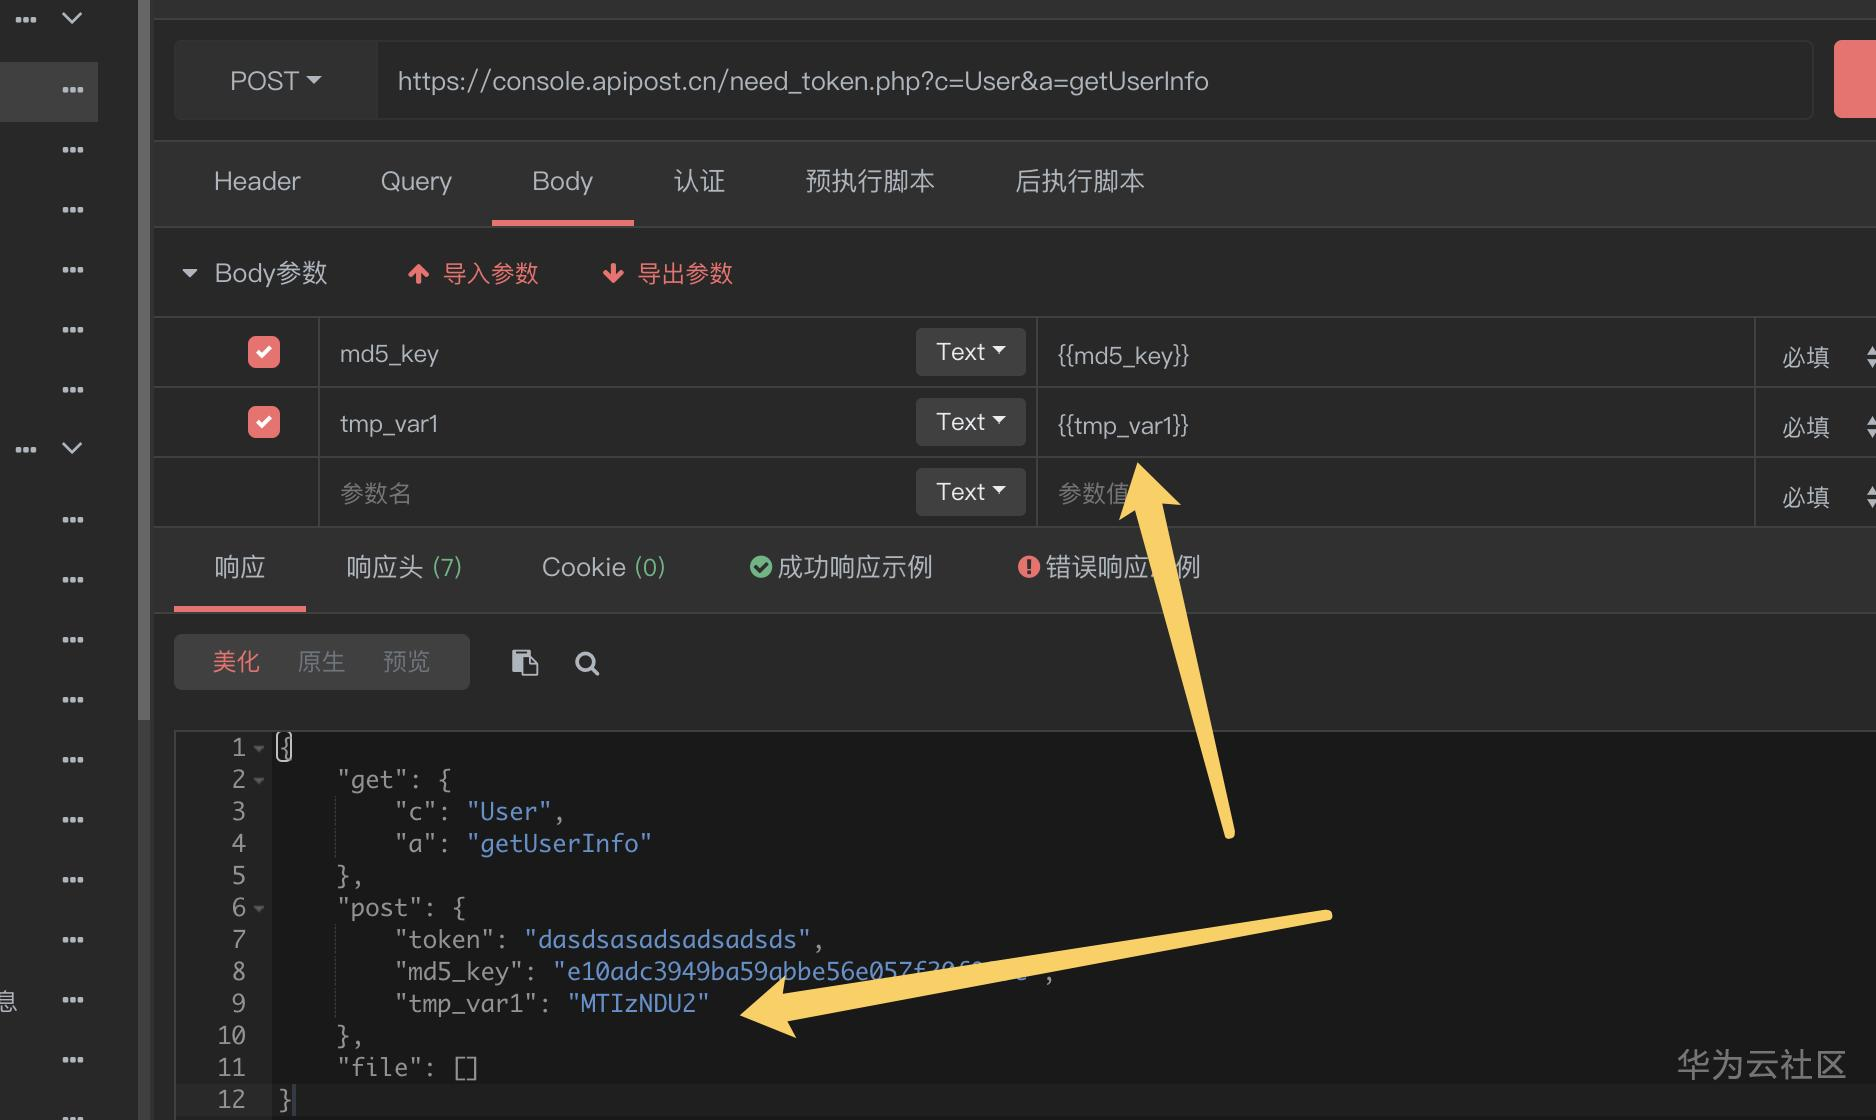Viewport: 1876px width, 1120px height.
Task: Collapse the Body参数 section
Action: (x=190, y=273)
